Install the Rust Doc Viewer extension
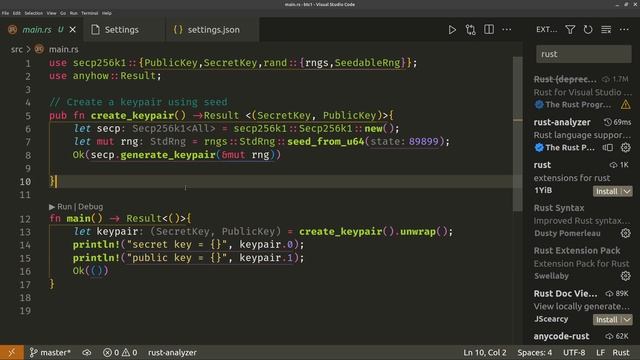This screenshot has width=640, height=360. 607,320
